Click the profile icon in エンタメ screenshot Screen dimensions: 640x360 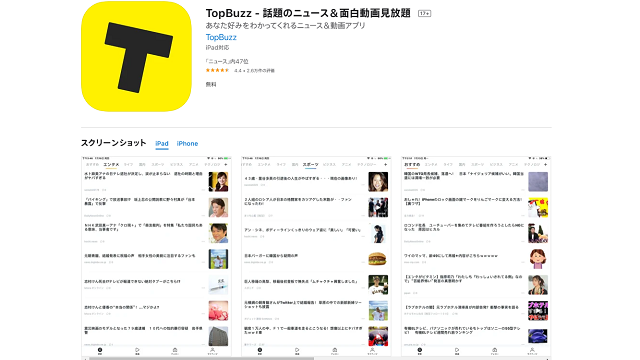[212, 351]
